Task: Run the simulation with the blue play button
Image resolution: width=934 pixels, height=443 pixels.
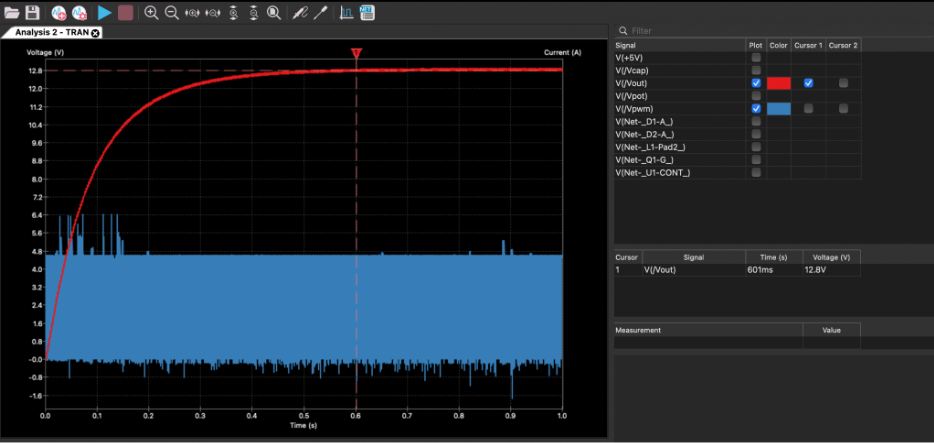Action: pos(105,13)
